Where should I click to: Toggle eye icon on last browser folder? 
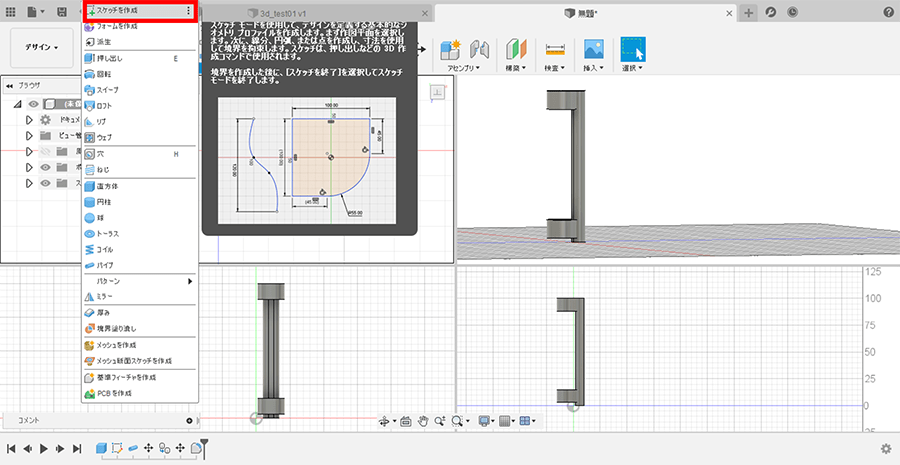[45, 183]
